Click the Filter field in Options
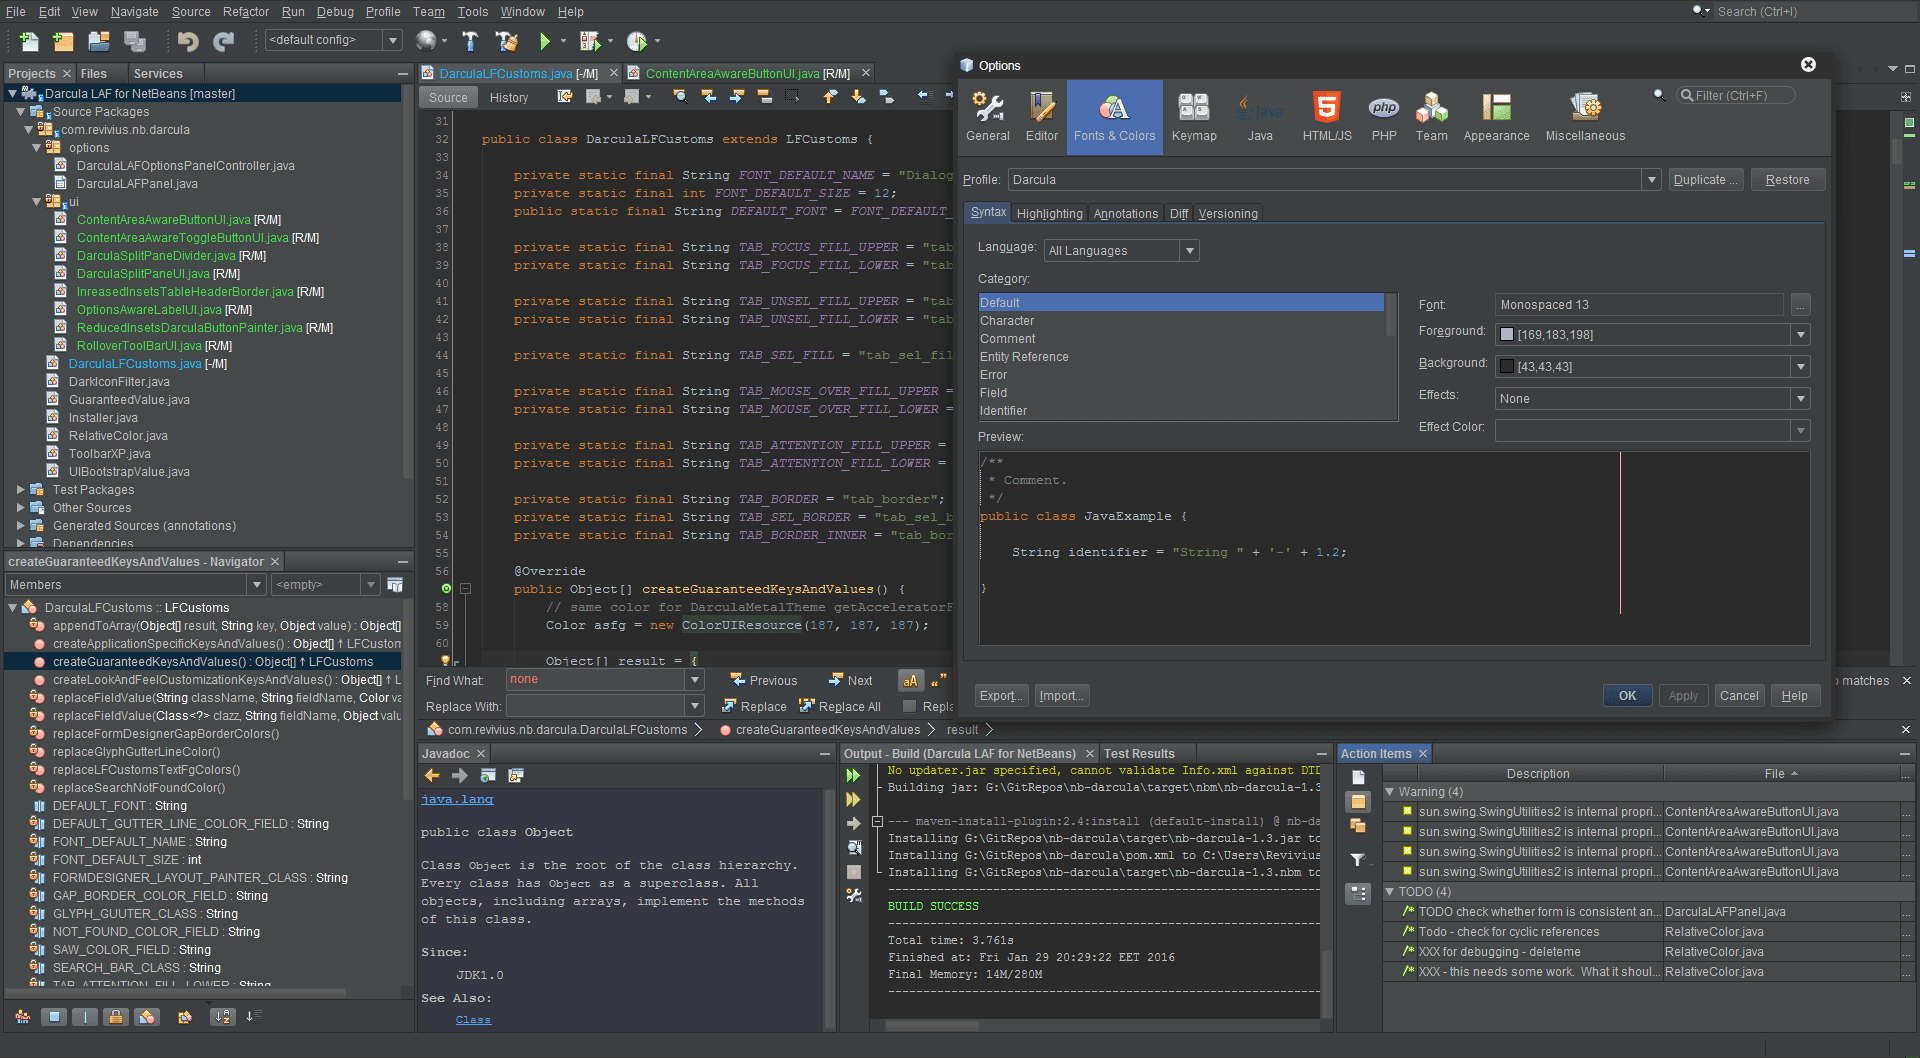This screenshot has width=1920, height=1058. tap(1737, 95)
